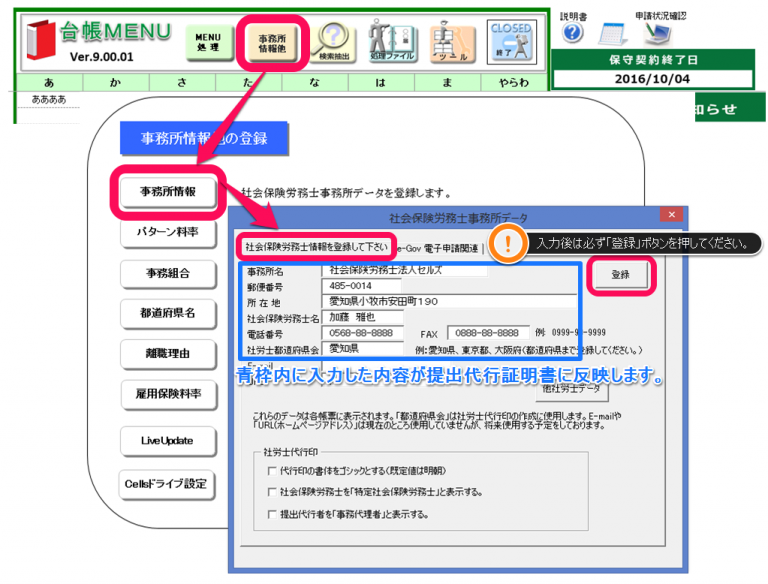Select the ああああ list entry
Screen dimensions: 768x584
(x=48, y=99)
